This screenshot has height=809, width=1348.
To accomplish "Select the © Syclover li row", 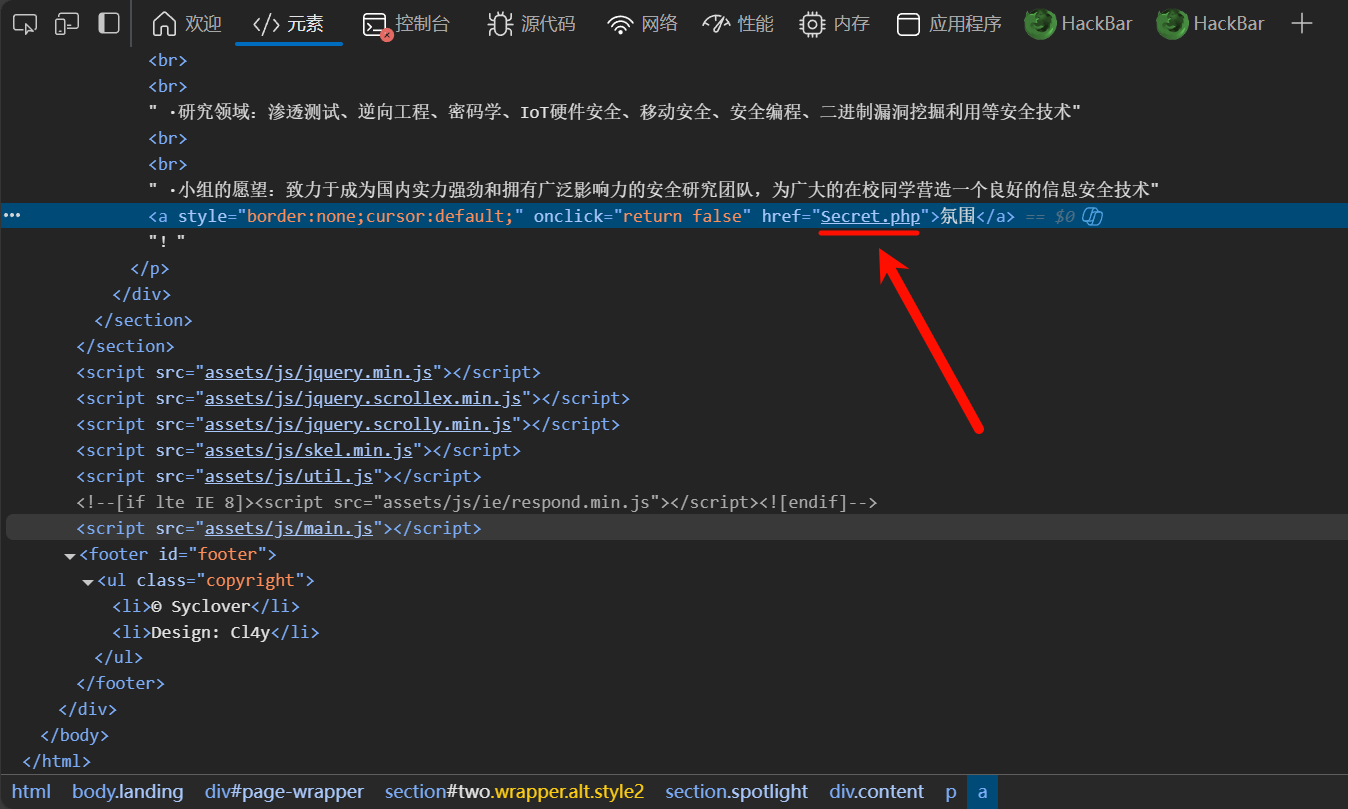I will [x=206, y=606].
